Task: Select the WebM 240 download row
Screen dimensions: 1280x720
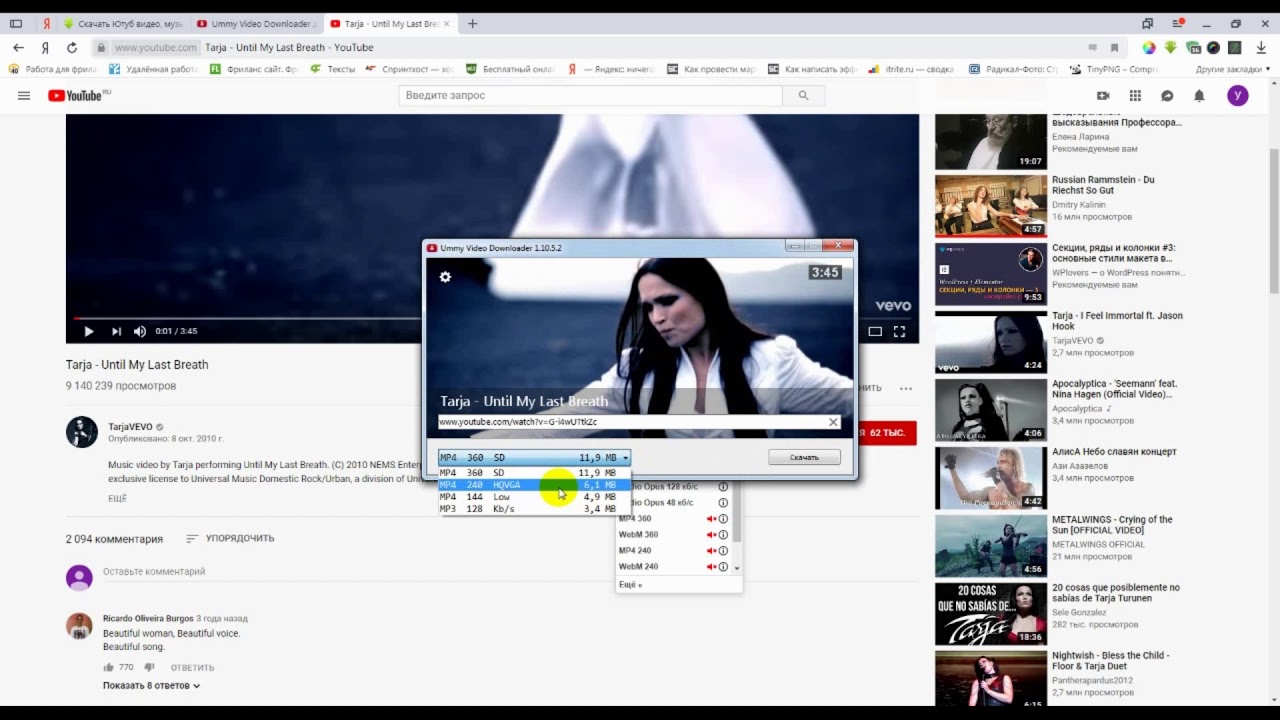Action: tap(673, 567)
